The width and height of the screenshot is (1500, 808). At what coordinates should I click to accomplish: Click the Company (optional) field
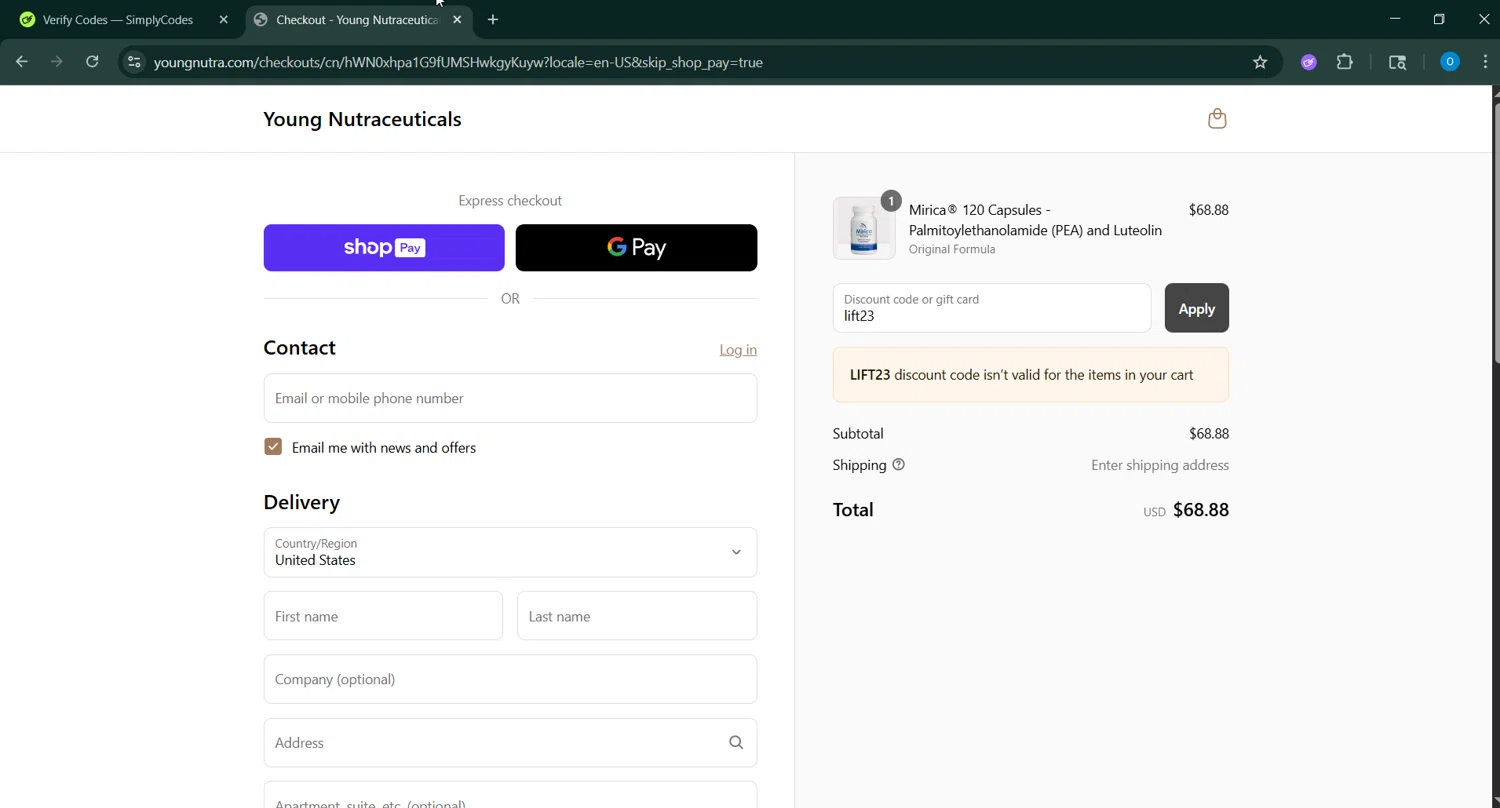(510, 679)
